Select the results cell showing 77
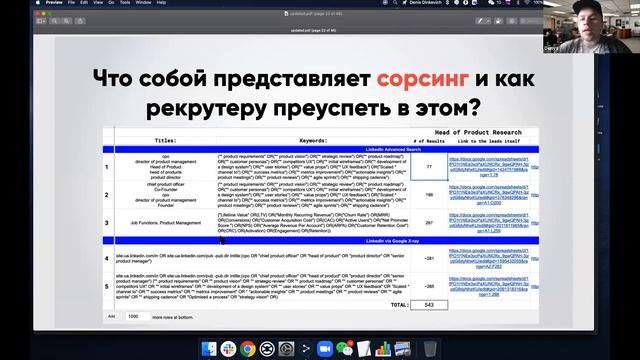 click(429, 167)
